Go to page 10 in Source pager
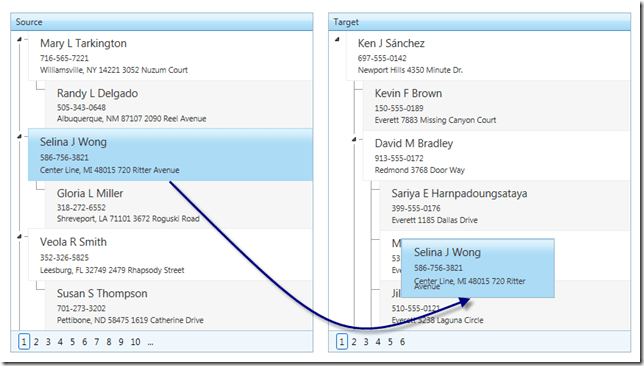The width and height of the screenshot is (644, 366). [136, 342]
